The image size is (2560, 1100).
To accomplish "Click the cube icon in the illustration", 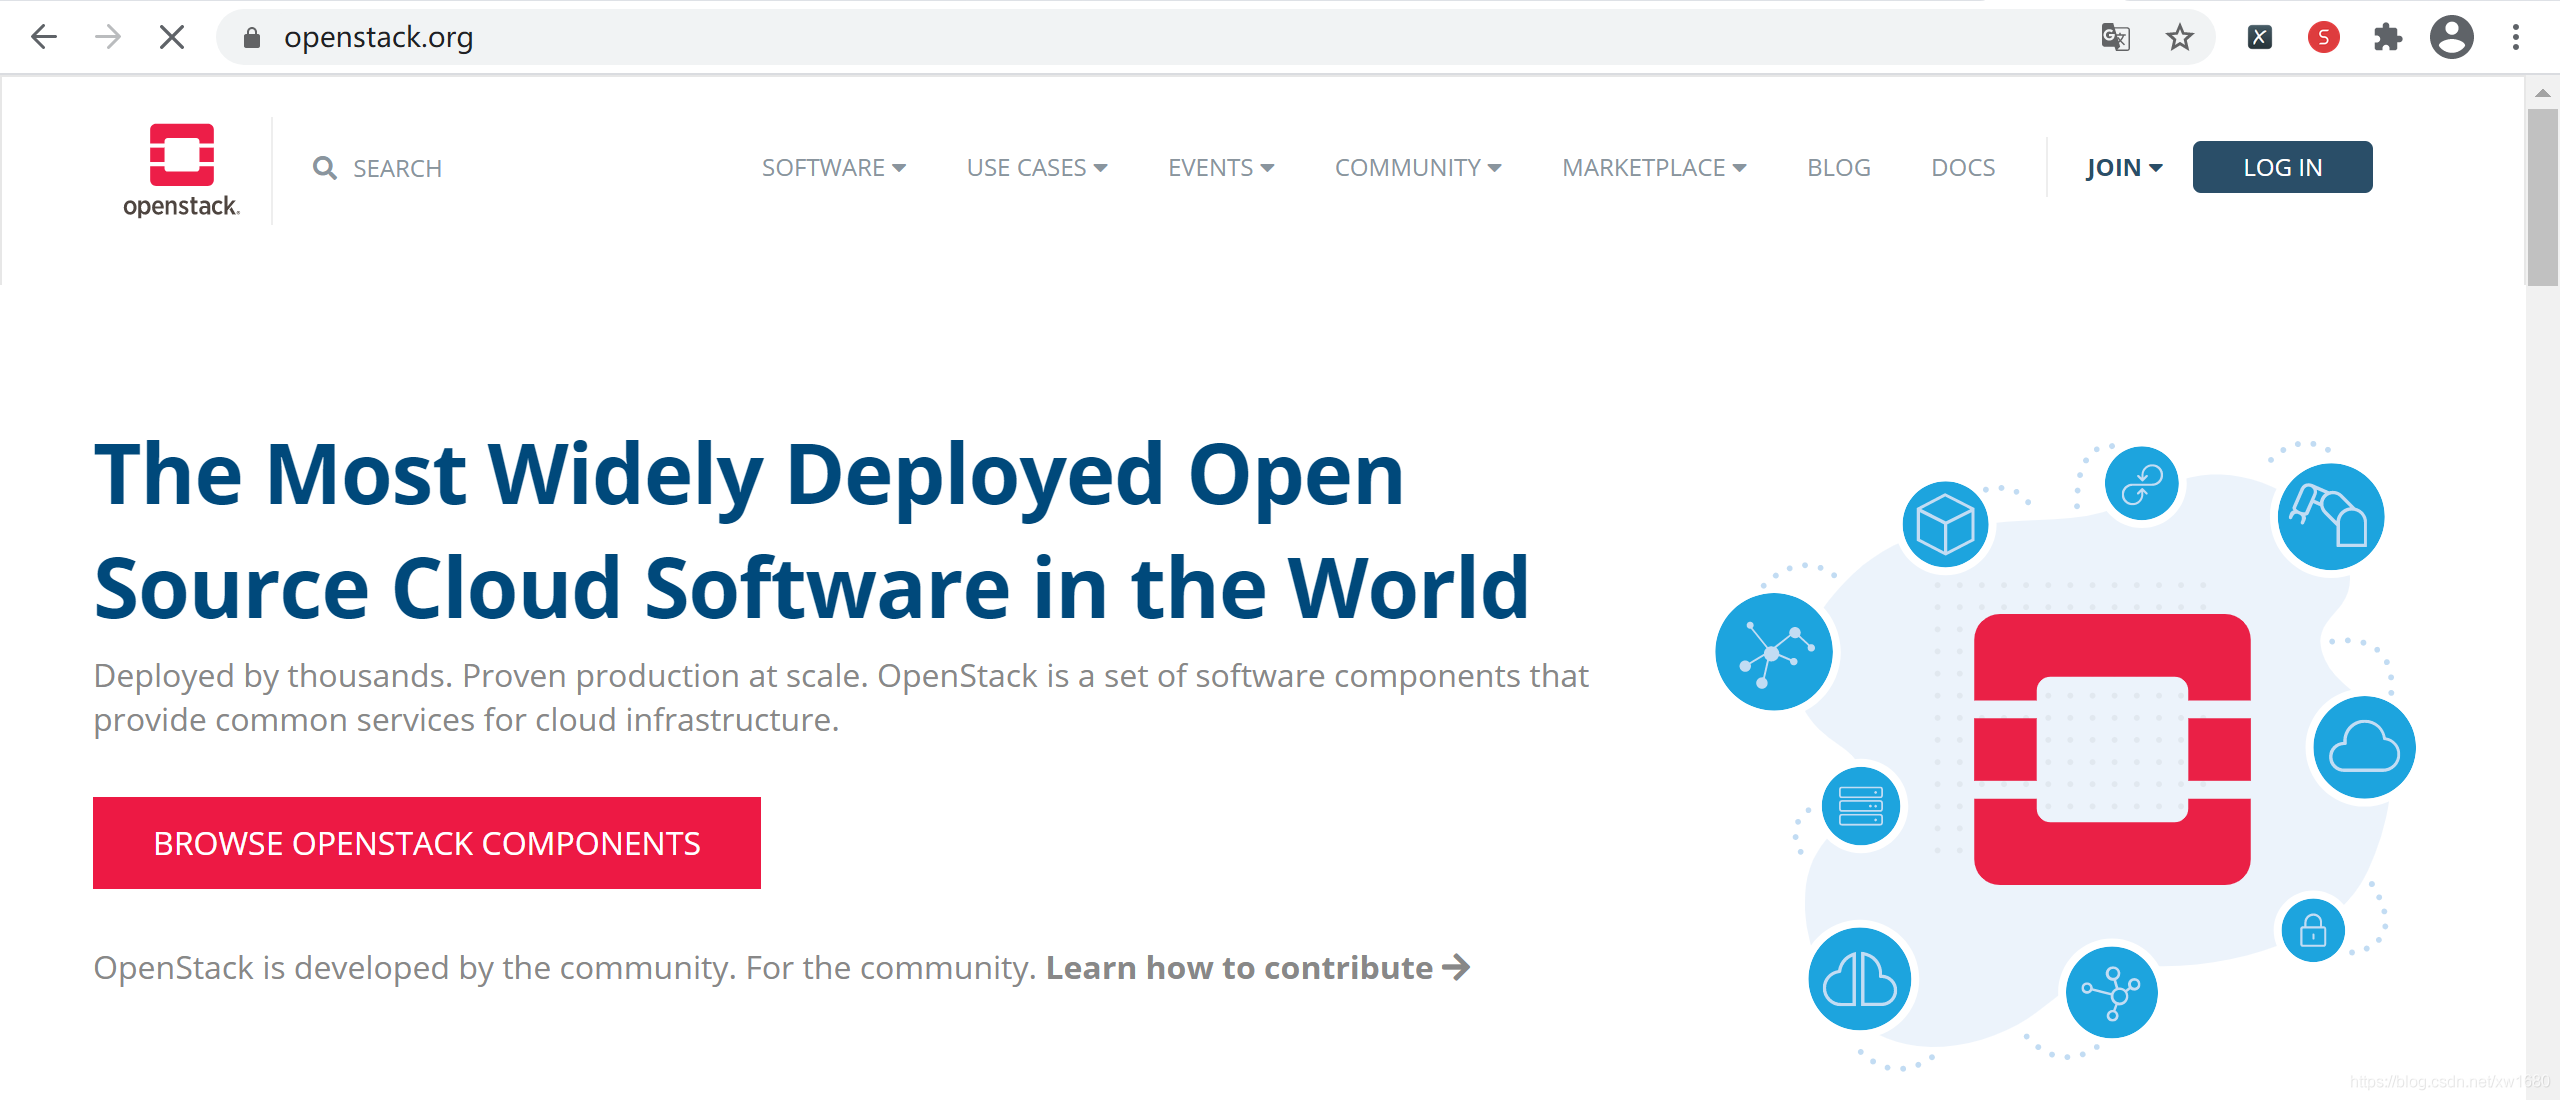I will [x=1945, y=524].
